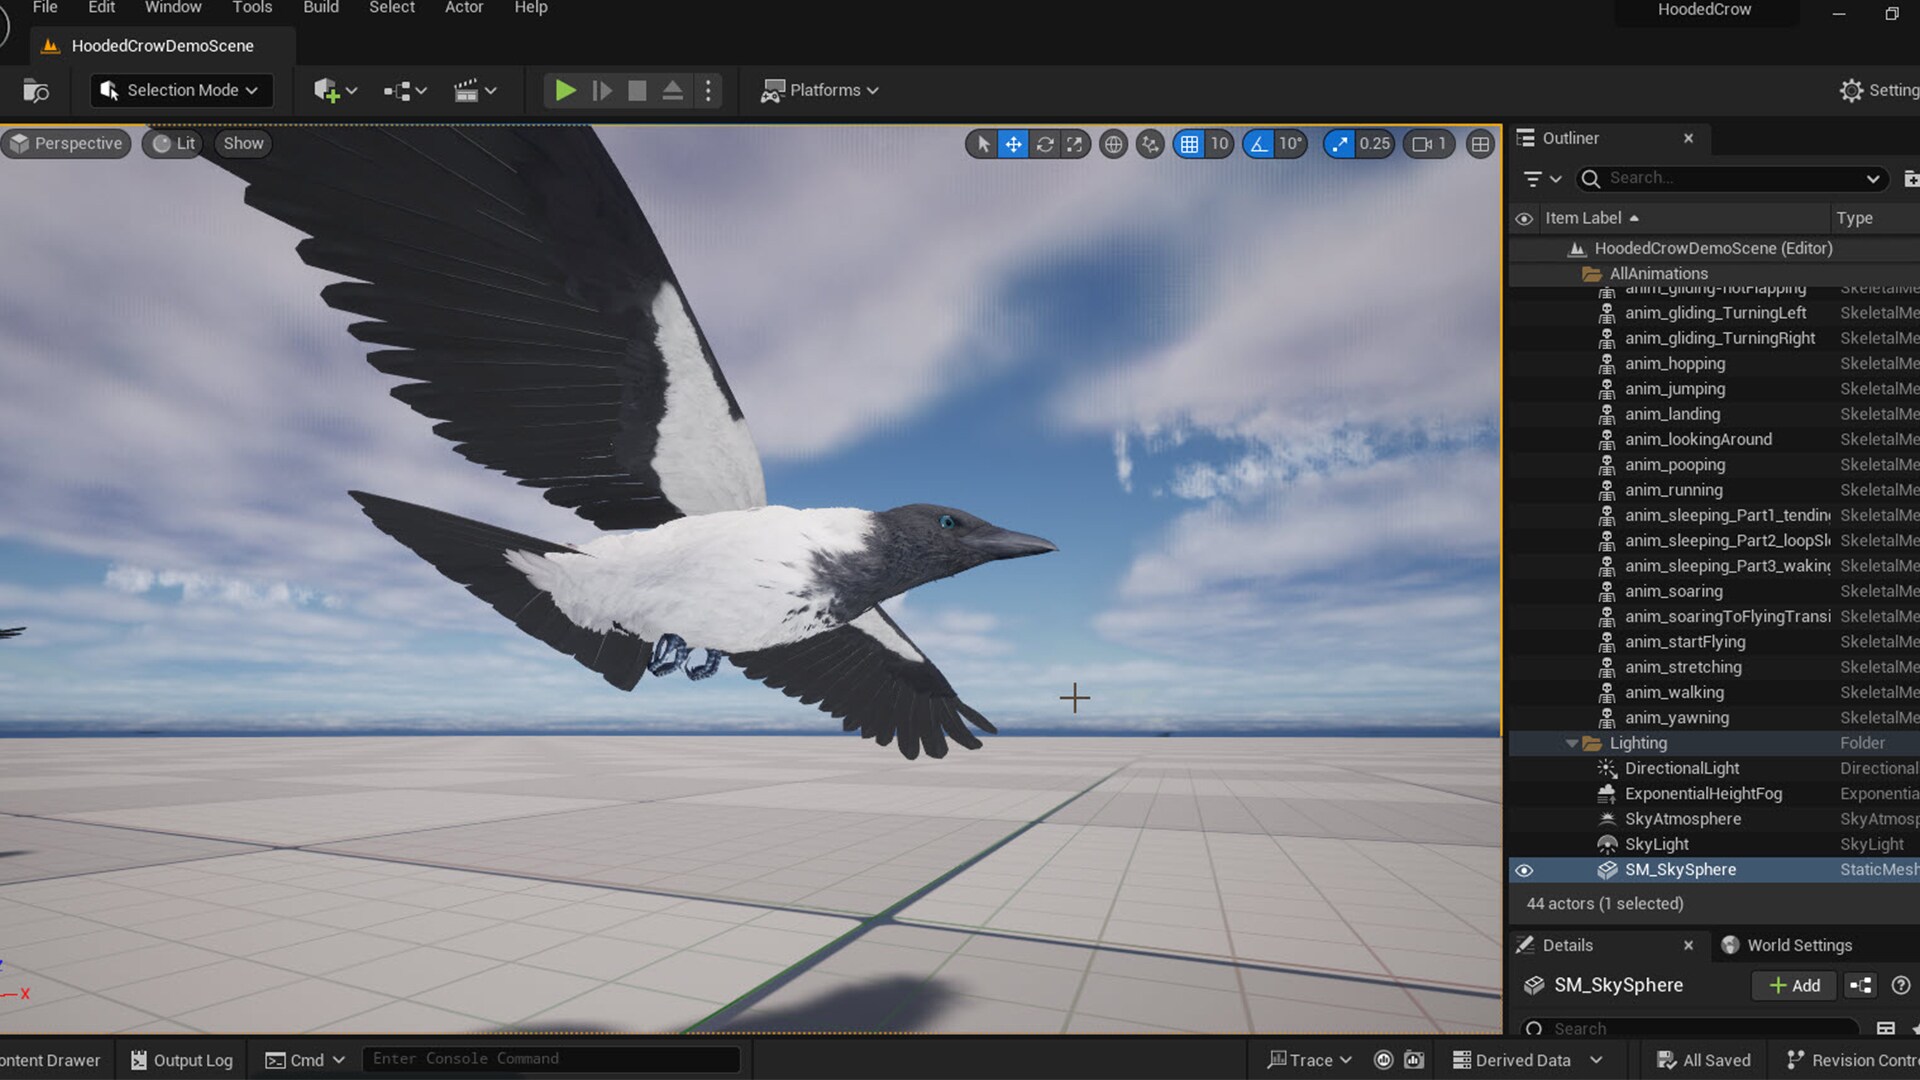Open the editor Settings gear icon
1920x1080 pixels.
click(1851, 90)
